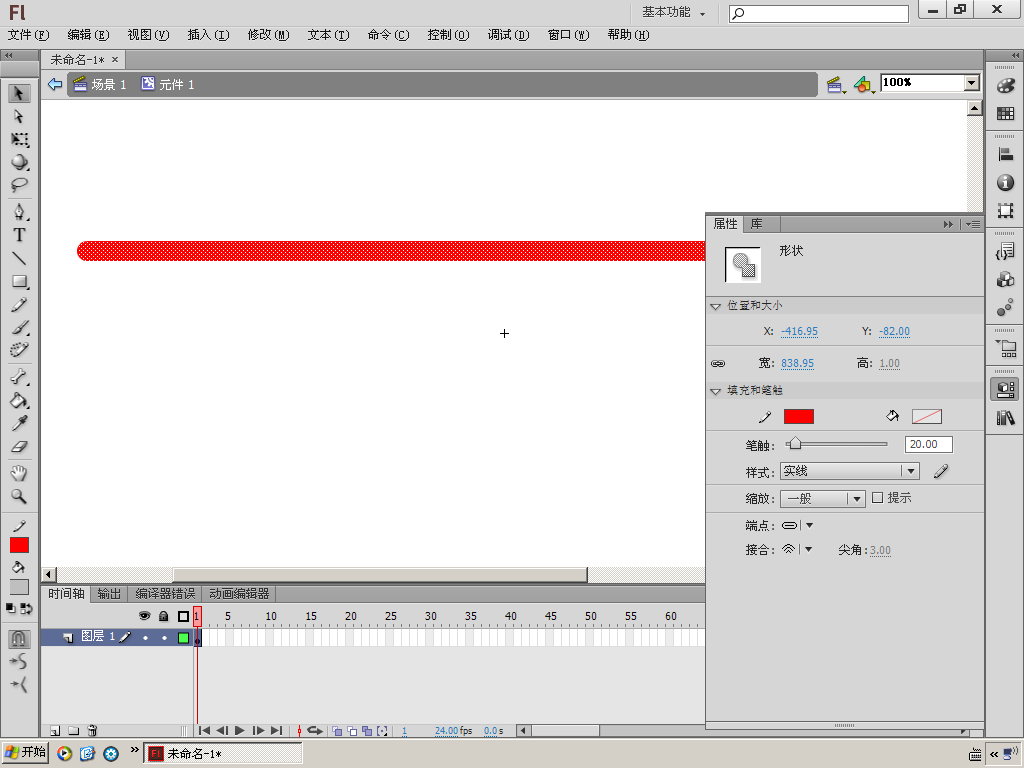The image size is (1024, 768).
Task: Open the Align panel icon
Action: 1006,155
